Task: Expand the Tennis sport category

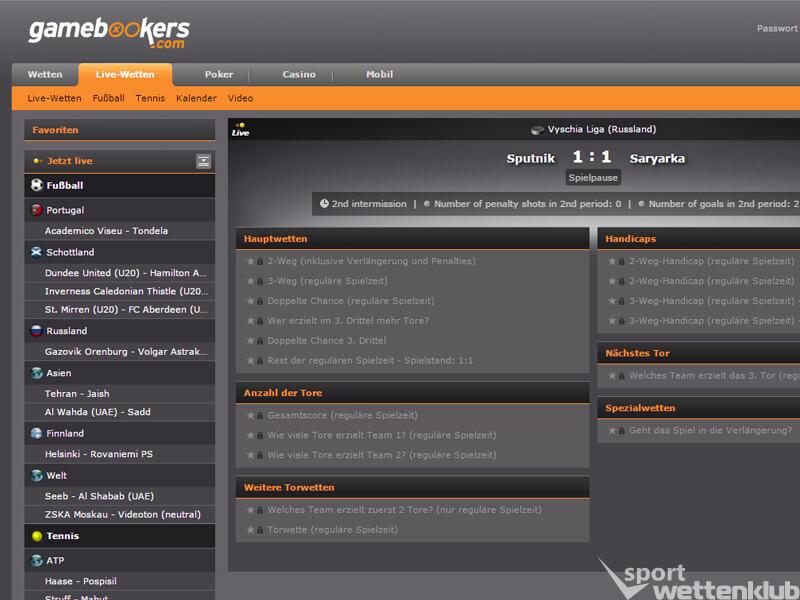Action: pos(119,536)
